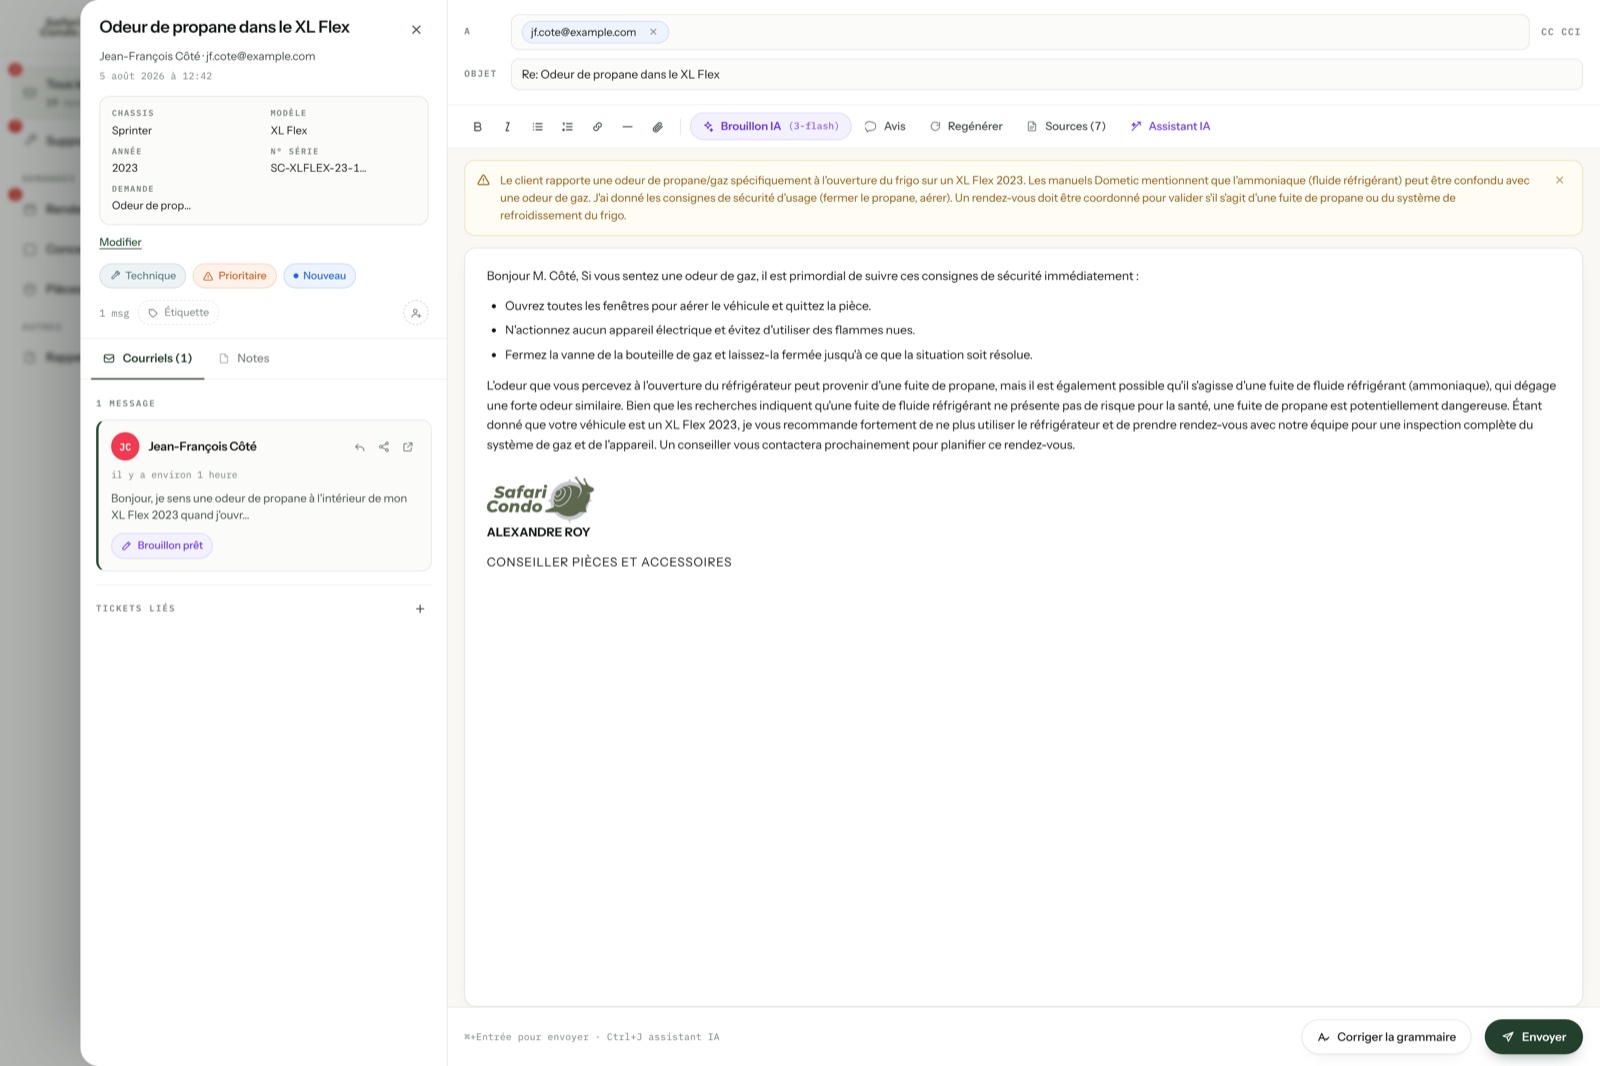
Task: Share Jean-François Côté's message
Action: pyautogui.click(x=384, y=447)
